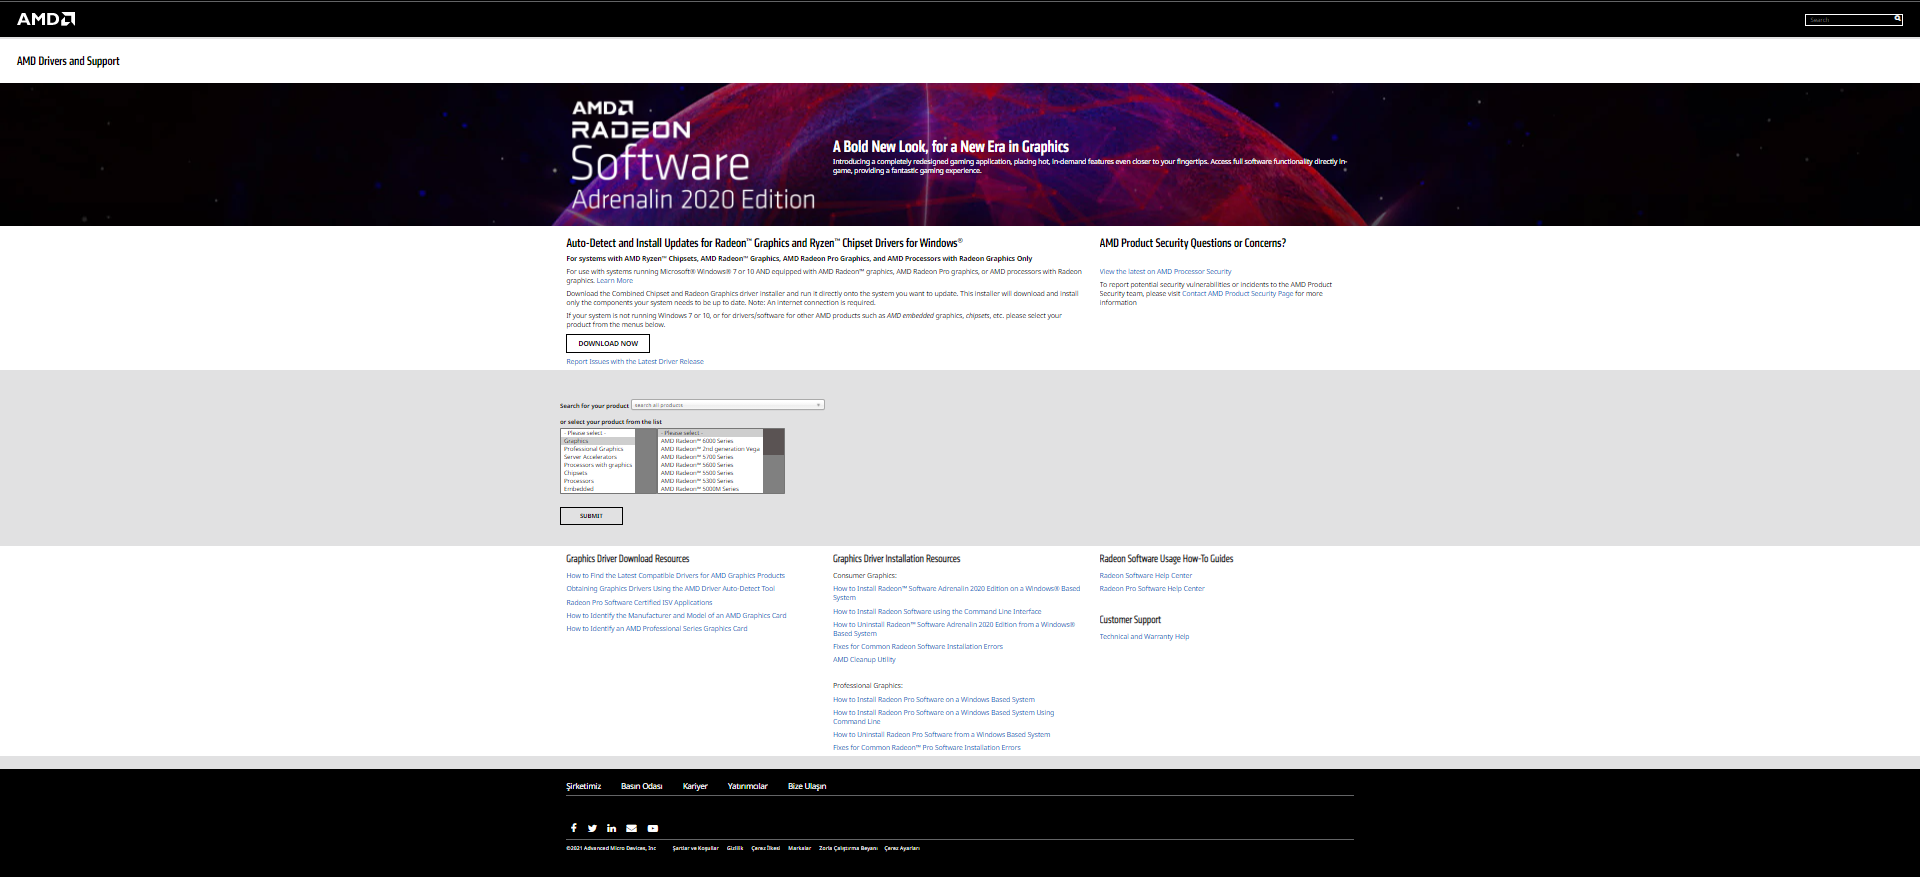1920x877 pixels.
Task: Open the Markalar footer link
Action: (x=800, y=848)
